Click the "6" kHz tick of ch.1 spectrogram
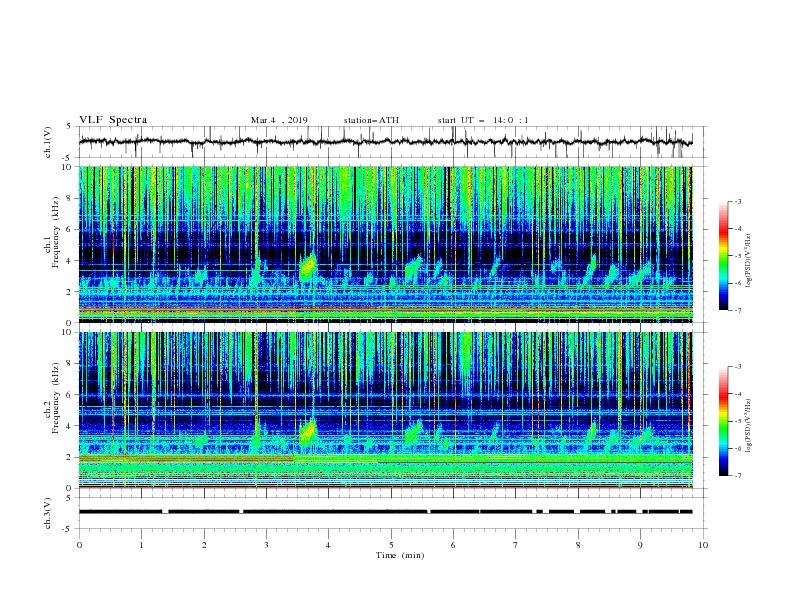Image resolution: width=792 pixels, height=612 pixels. point(69,229)
